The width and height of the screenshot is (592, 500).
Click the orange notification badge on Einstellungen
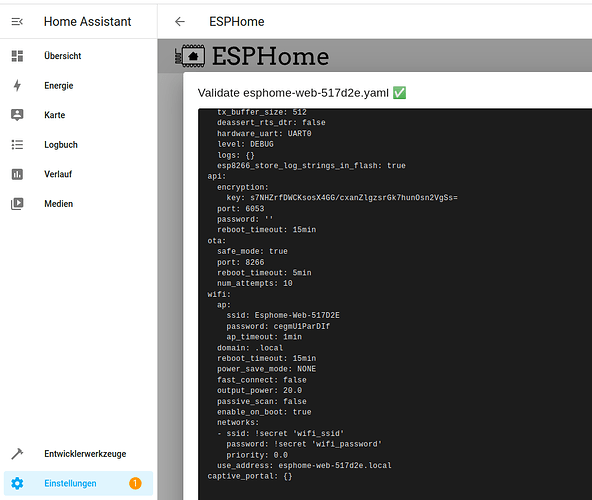[x=135, y=483]
